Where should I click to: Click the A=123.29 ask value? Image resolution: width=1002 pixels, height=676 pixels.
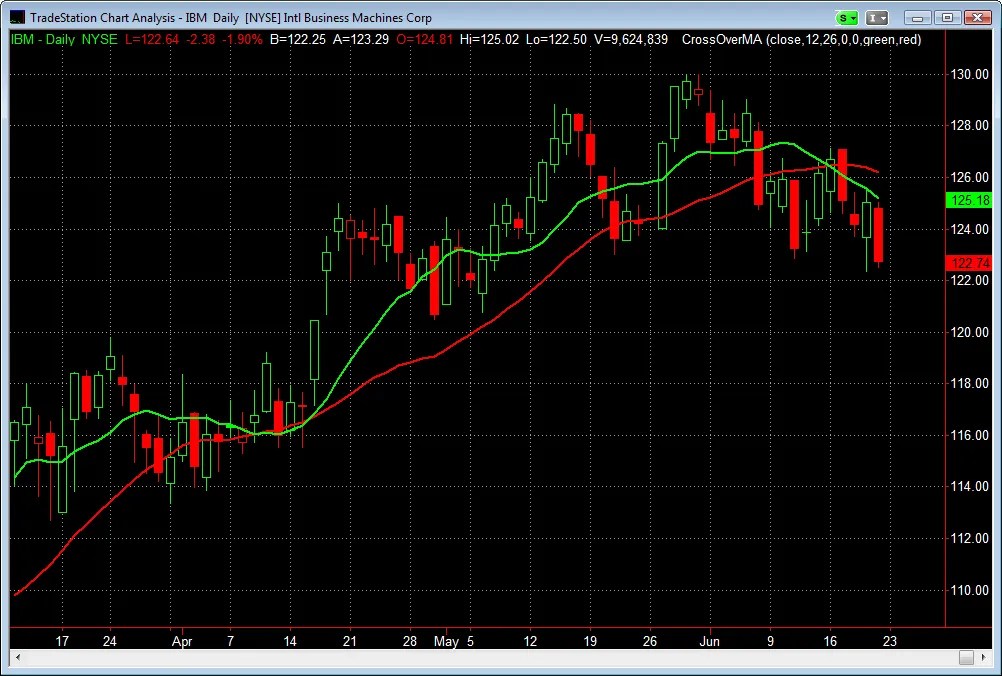360,40
